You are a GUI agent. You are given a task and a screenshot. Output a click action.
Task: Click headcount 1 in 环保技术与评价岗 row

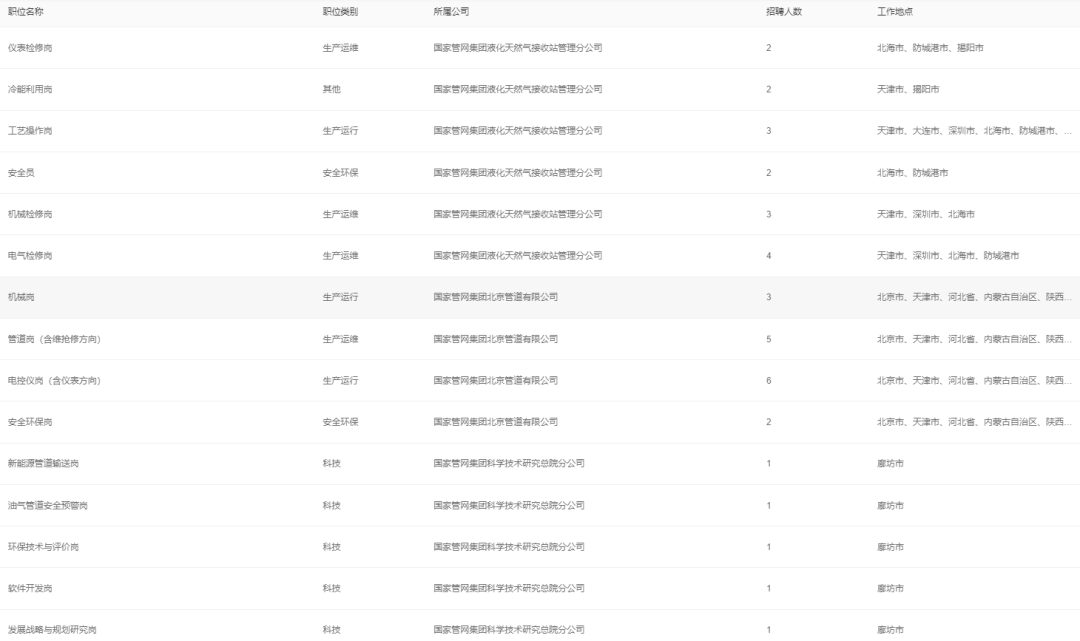[x=769, y=547]
